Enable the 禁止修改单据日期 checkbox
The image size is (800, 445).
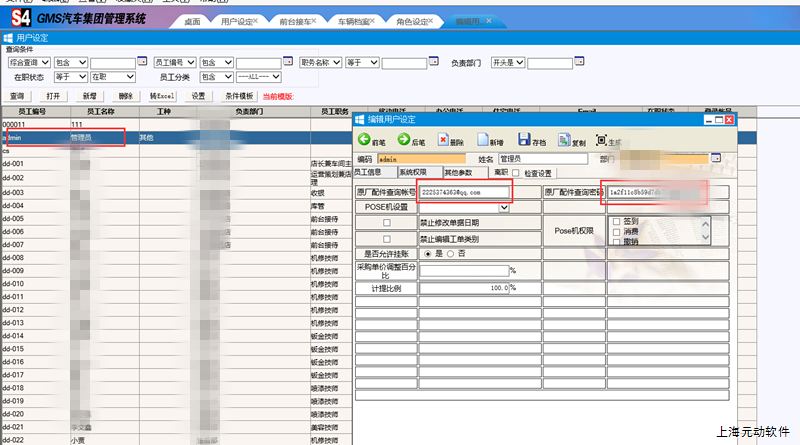[387, 222]
